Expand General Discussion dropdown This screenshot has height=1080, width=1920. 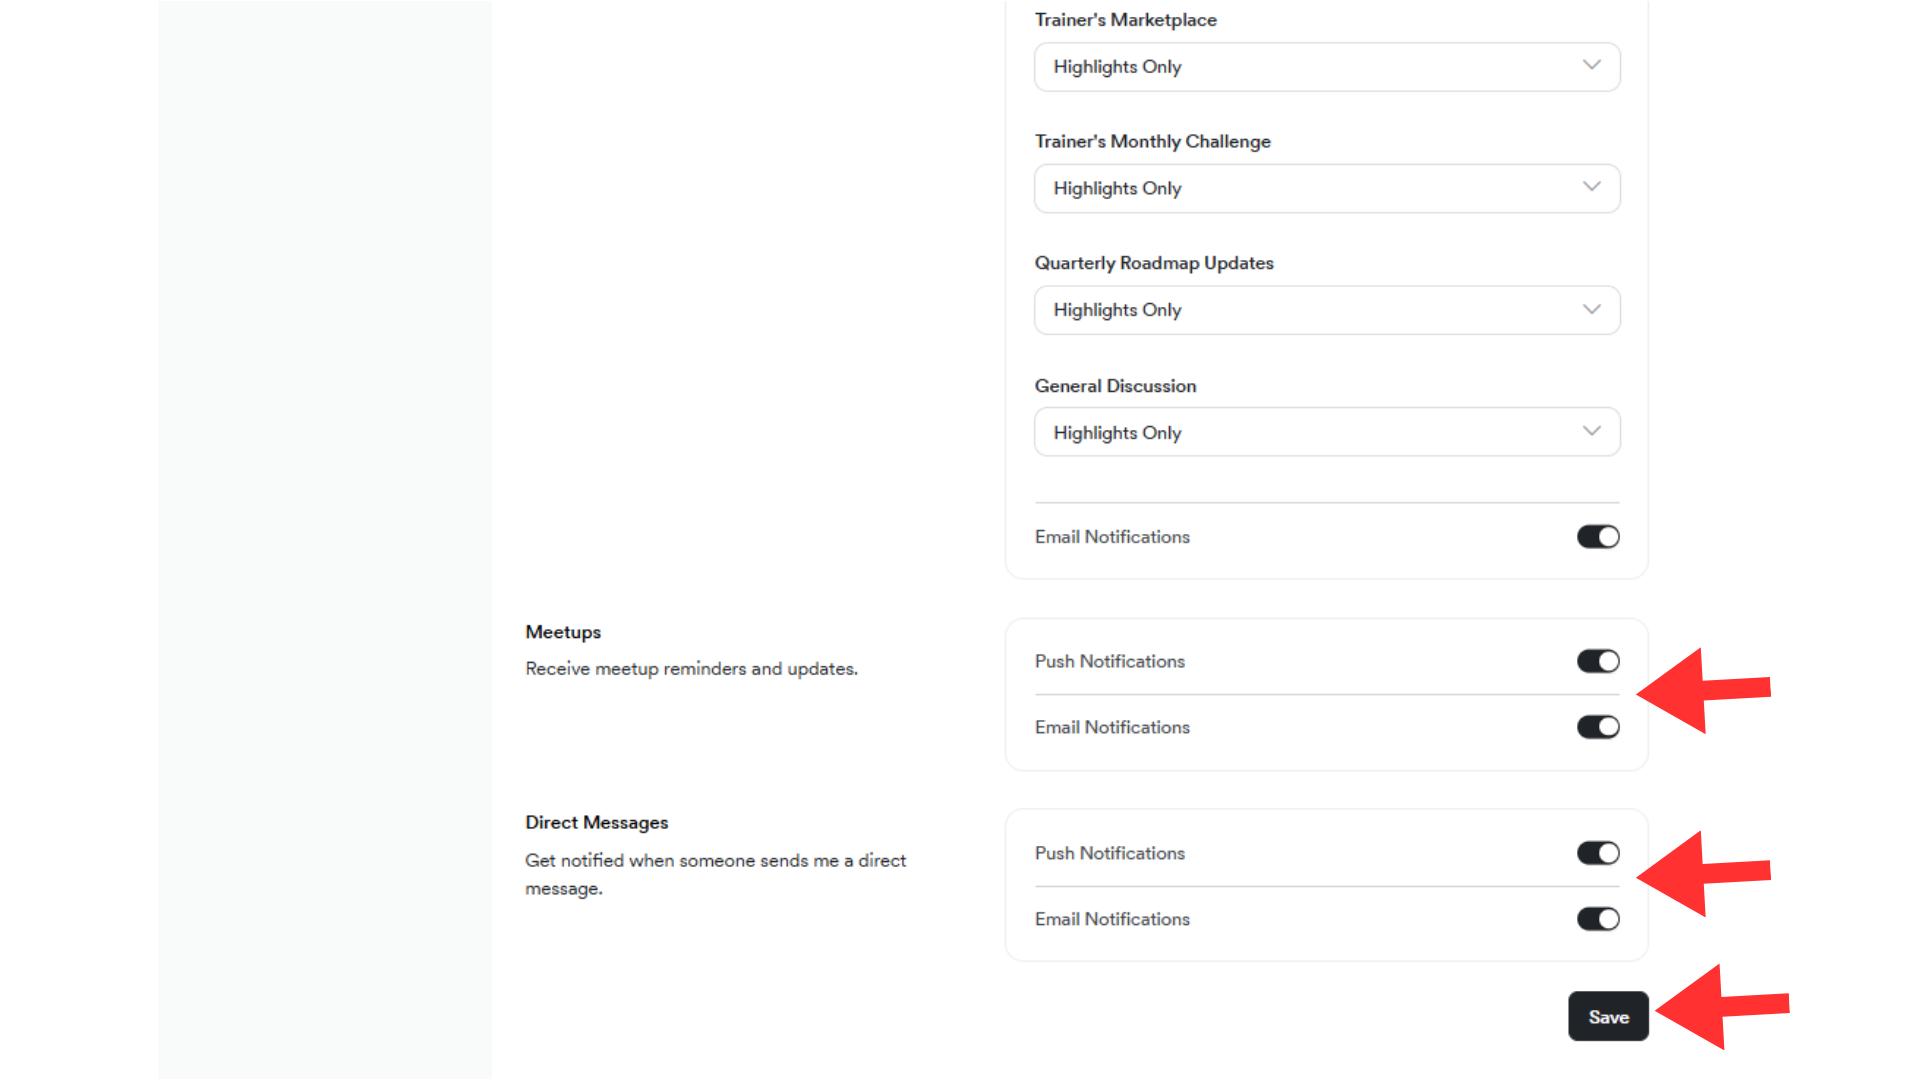[x=1326, y=432]
